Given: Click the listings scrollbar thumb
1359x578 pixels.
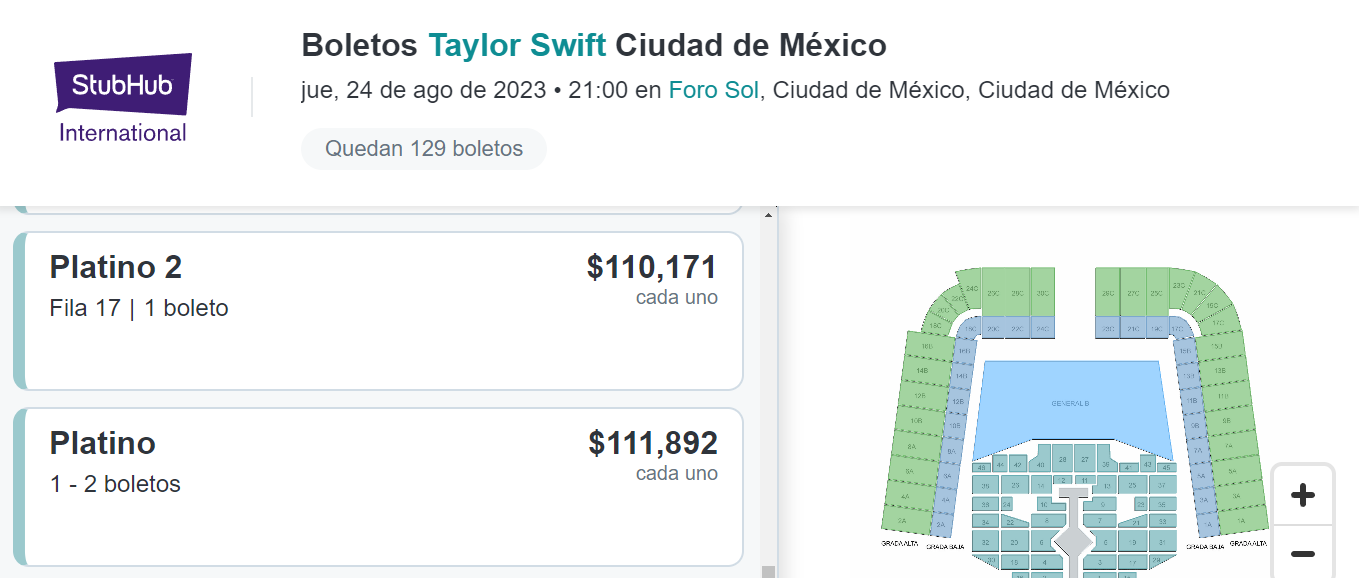Looking at the screenshot, I should click(768, 572).
